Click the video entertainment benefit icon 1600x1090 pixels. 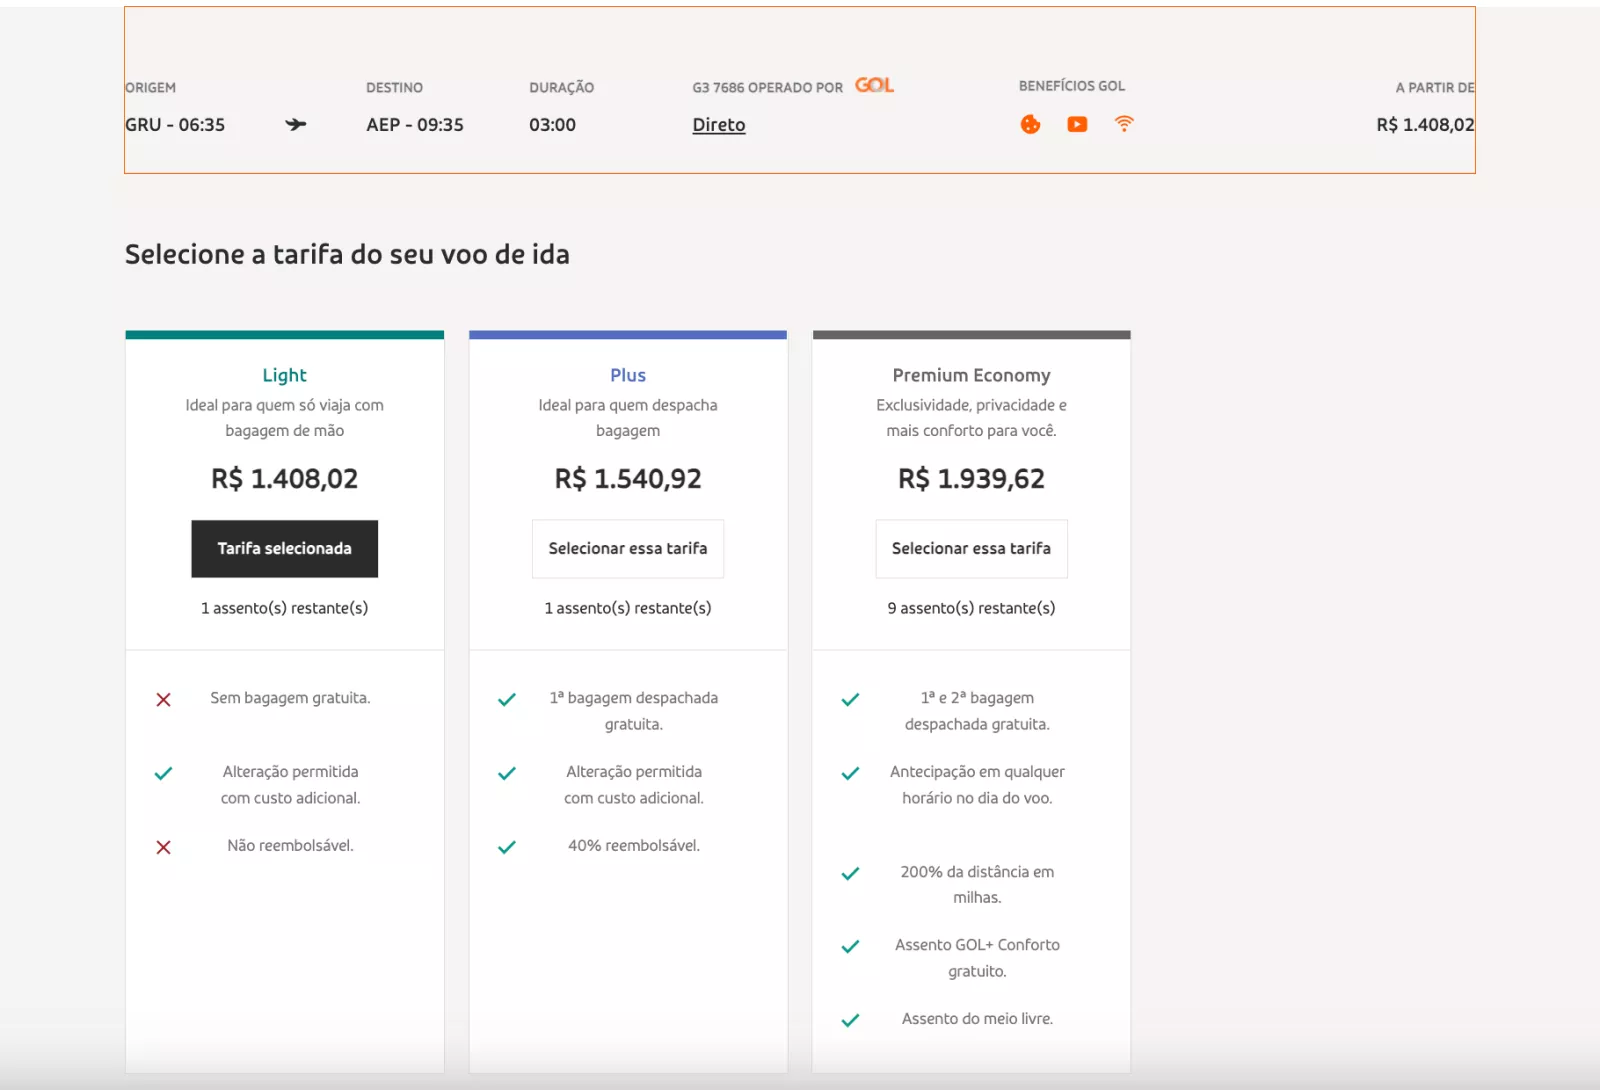pyautogui.click(x=1077, y=124)
